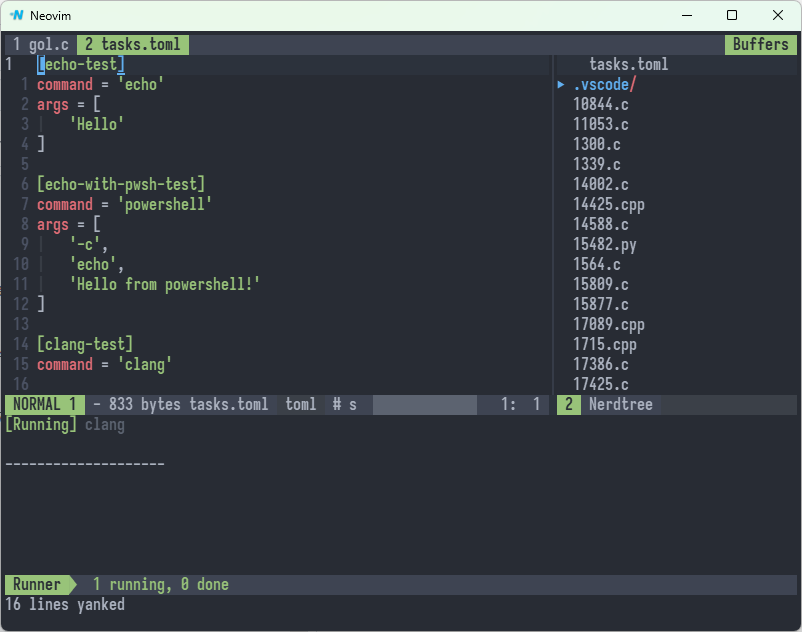802x632 pixels.
Task: Open 15877.c in Nerdtree
Action: click(600, 304)
